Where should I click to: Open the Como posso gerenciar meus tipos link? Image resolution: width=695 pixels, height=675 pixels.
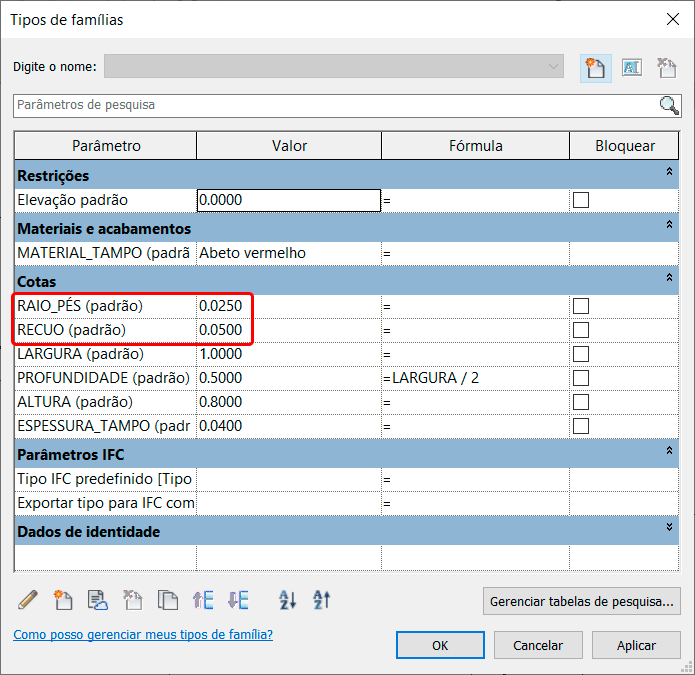click(x=143, y=635)
